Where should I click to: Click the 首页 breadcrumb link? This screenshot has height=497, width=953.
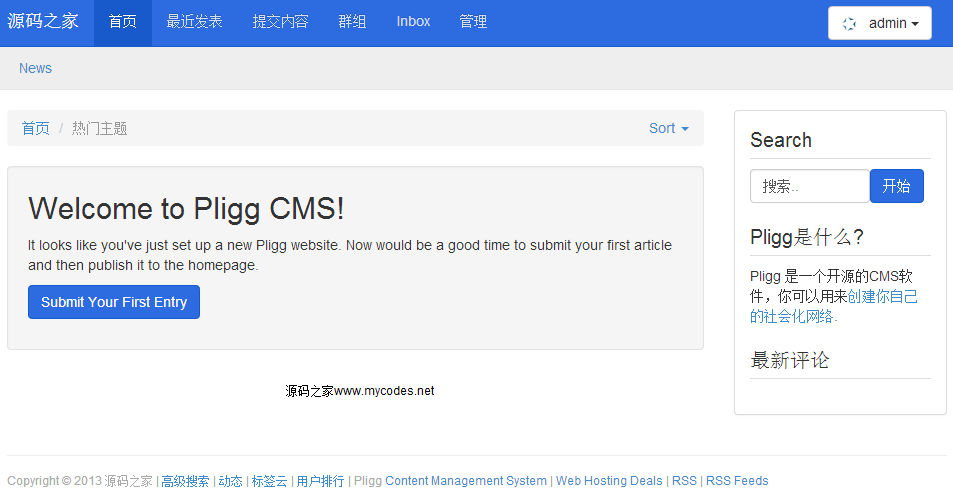pyautogui.click(x=36, y=128)
